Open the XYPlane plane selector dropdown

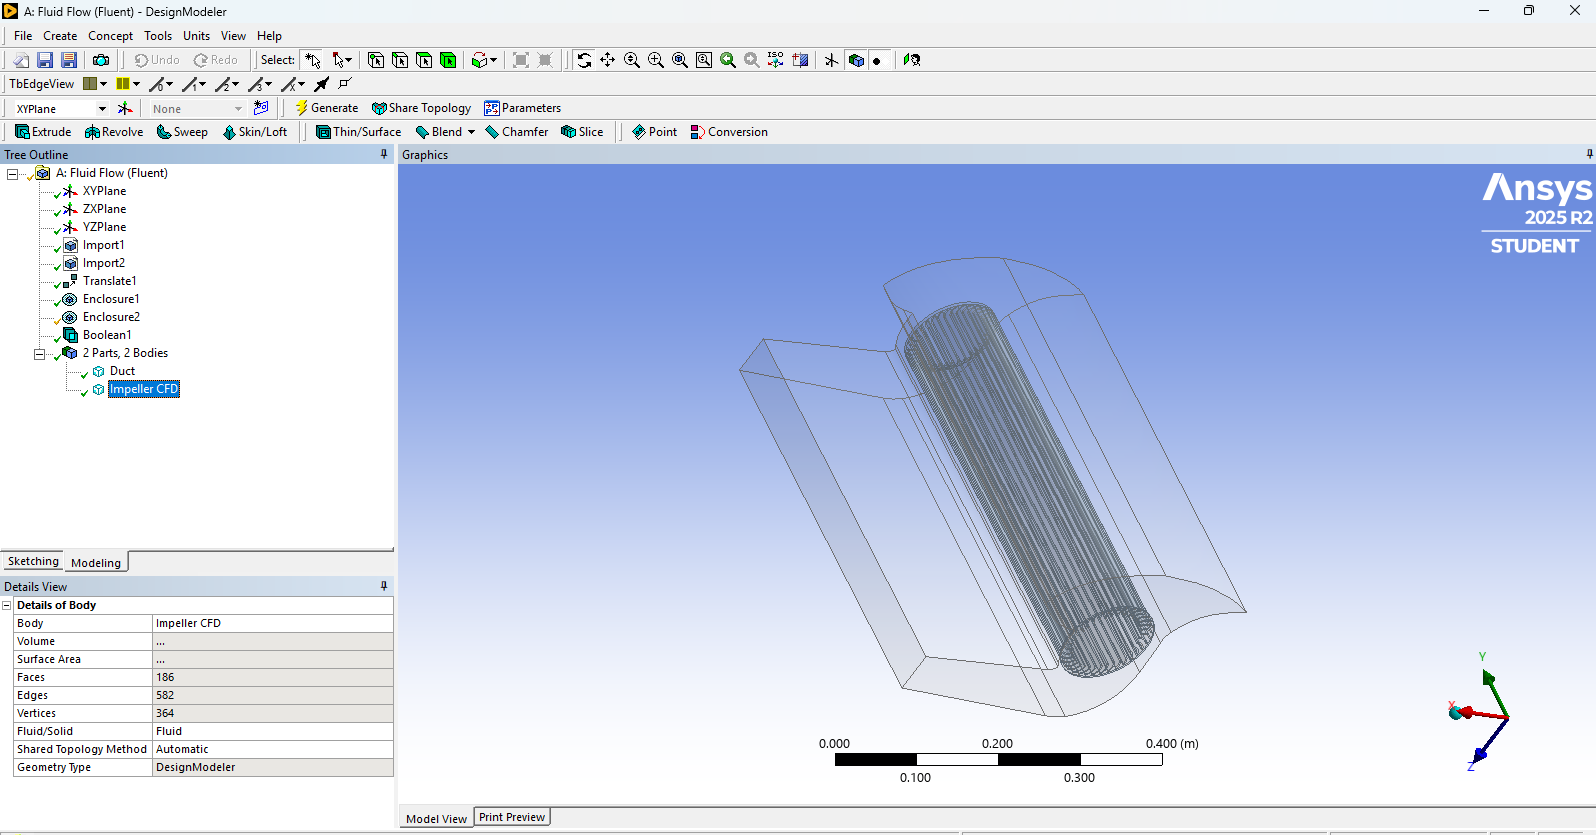pos(102,109)
